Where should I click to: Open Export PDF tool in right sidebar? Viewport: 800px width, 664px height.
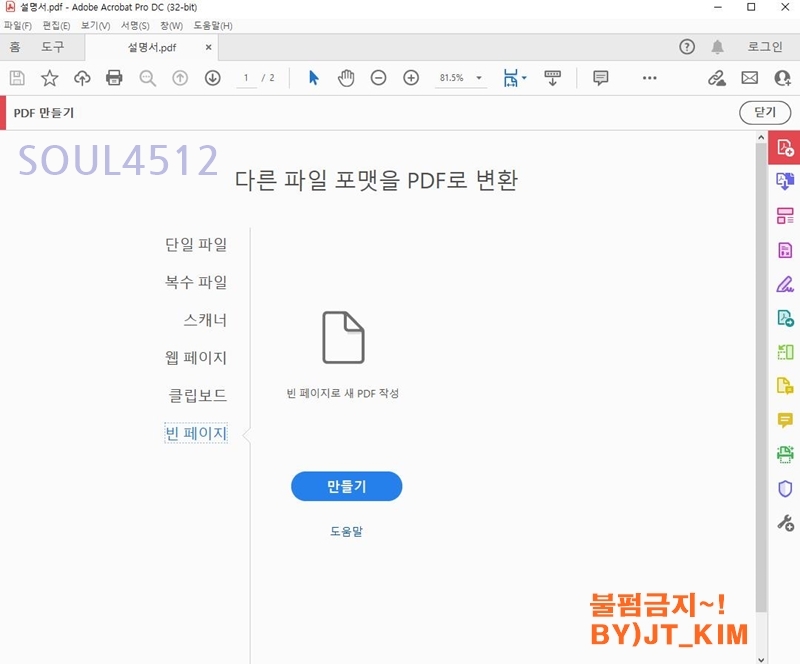(x=785, y=318)
